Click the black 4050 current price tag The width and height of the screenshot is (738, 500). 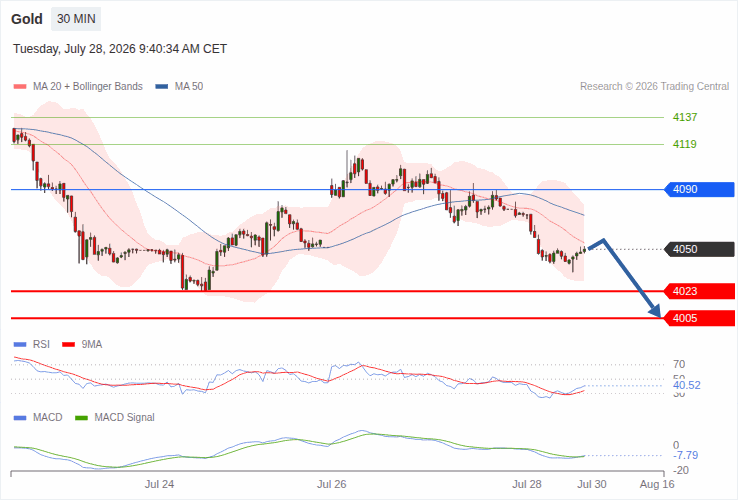699,249
